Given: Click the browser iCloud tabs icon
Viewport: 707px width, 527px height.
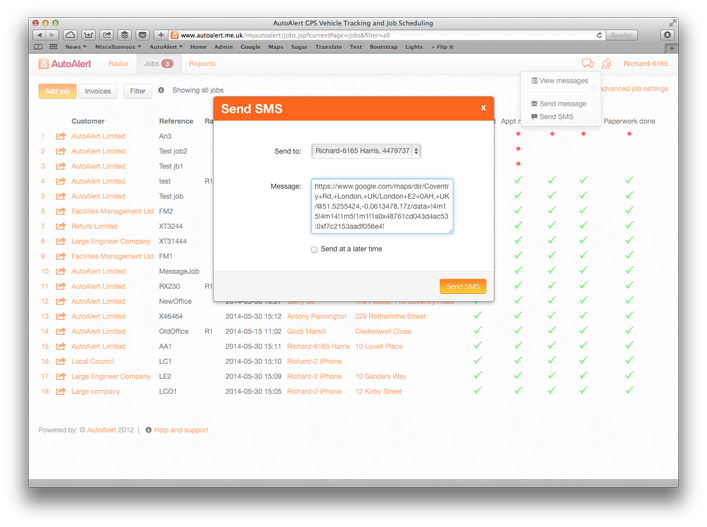Looking at the screenshot, I should 70,35.
